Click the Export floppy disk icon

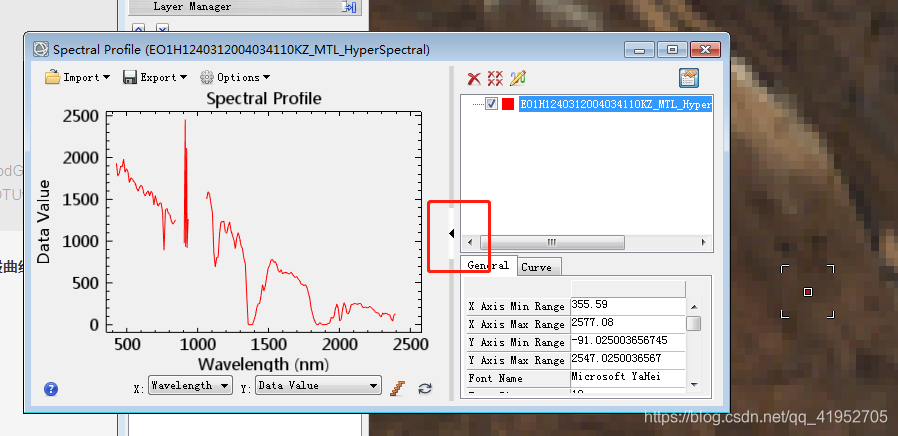(129, 77)
